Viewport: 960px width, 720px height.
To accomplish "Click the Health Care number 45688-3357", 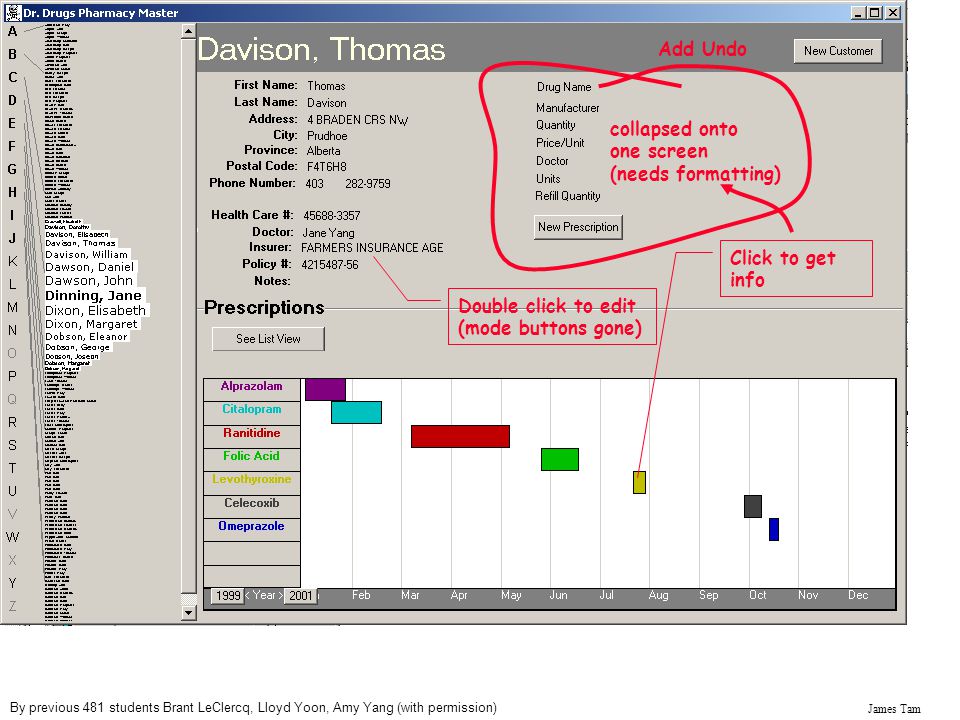I will tap(332, 216).
